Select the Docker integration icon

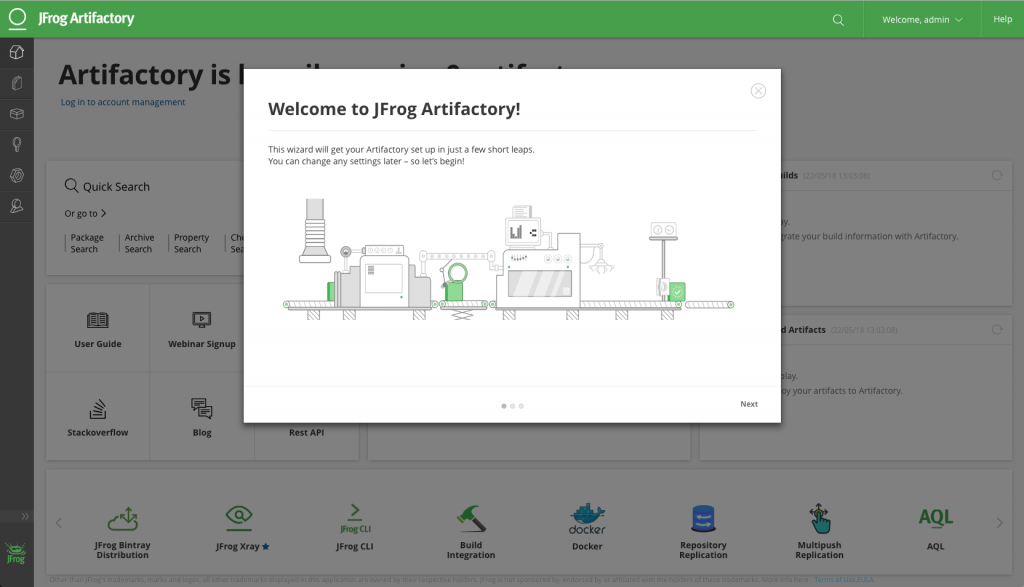point(587,527)
